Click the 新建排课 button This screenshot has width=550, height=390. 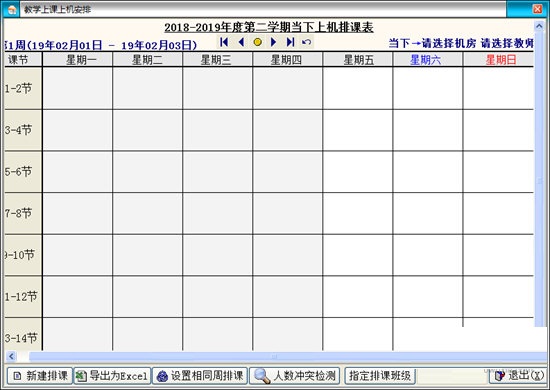coord(40,376)
